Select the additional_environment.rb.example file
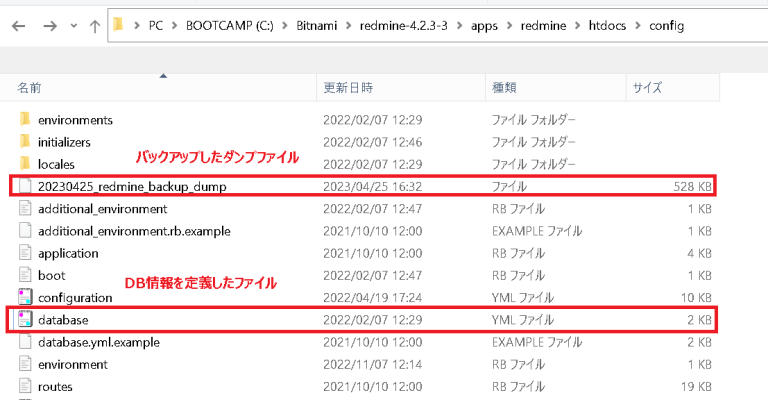 (133, 231)
